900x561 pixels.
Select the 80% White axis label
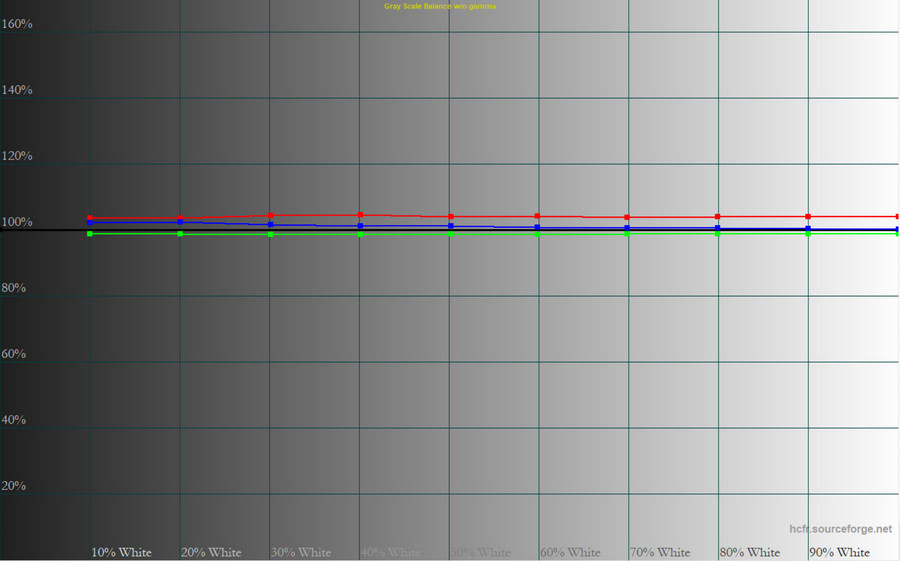tap(749, 552)
